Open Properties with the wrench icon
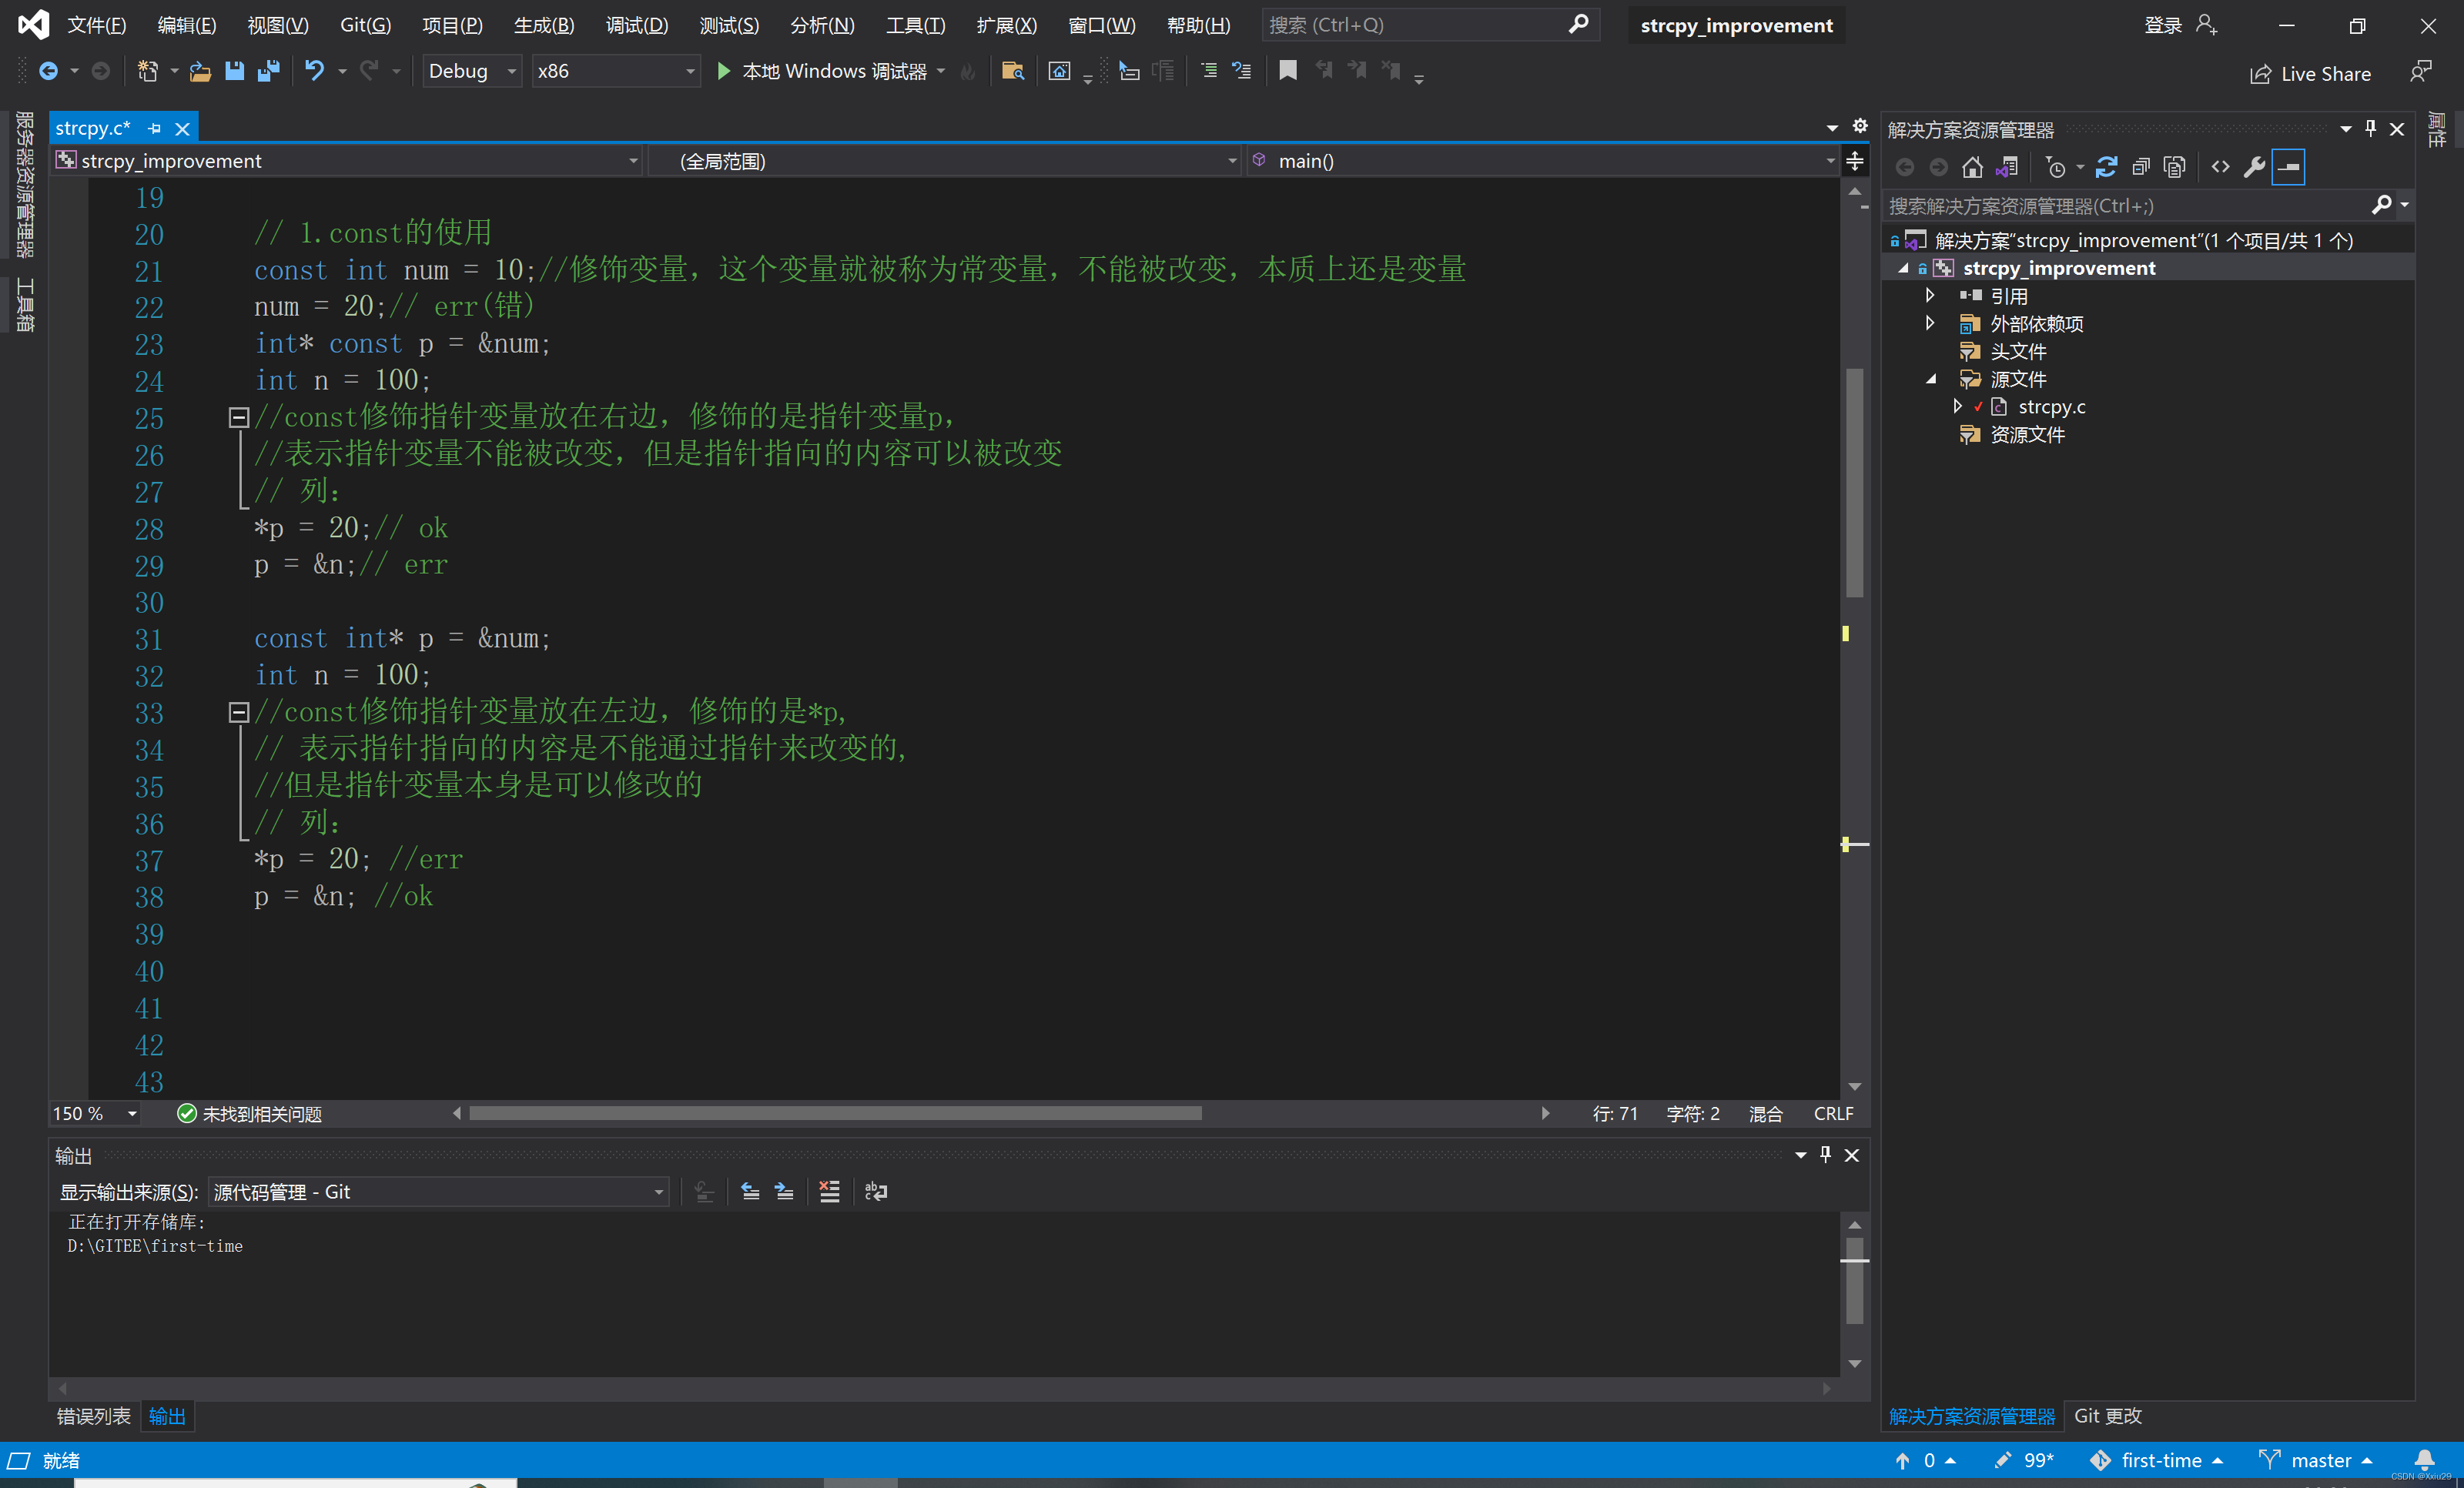This screenshot has width=2464, height=1488. 2254,166
